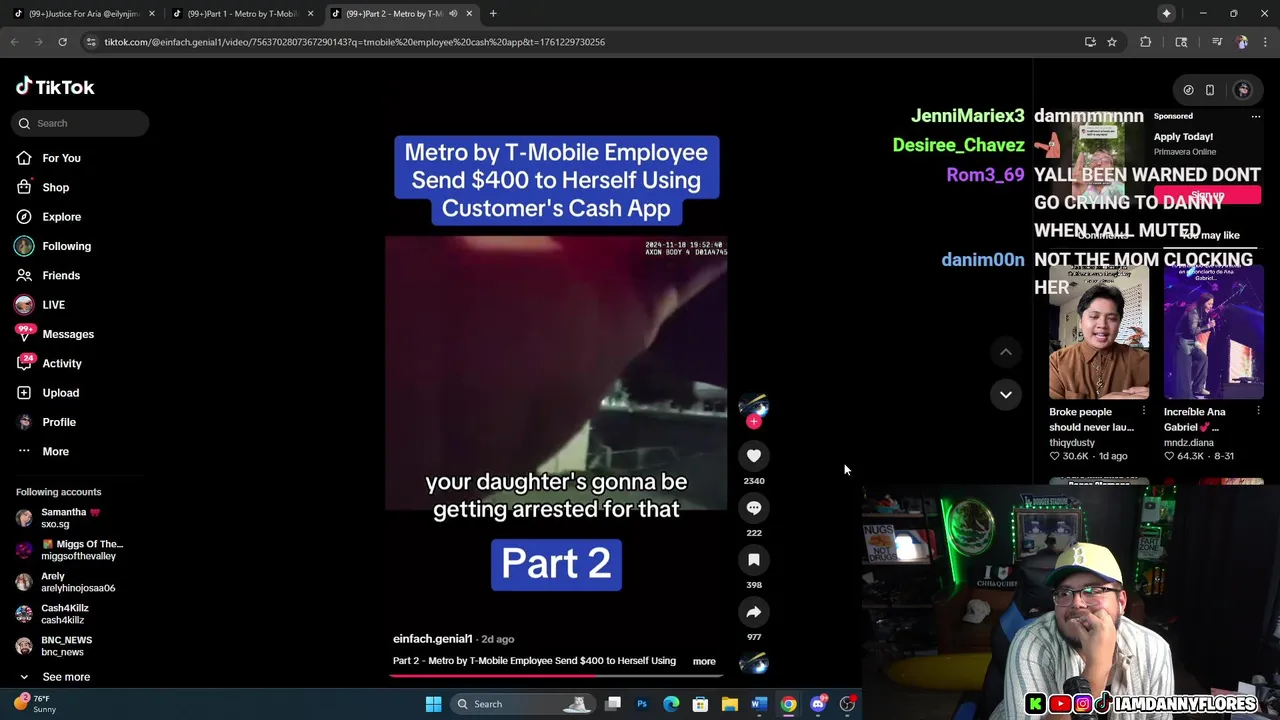Open the Shop section
The width and height of the screenshot is (1280, 720).
tap(56, 187)
